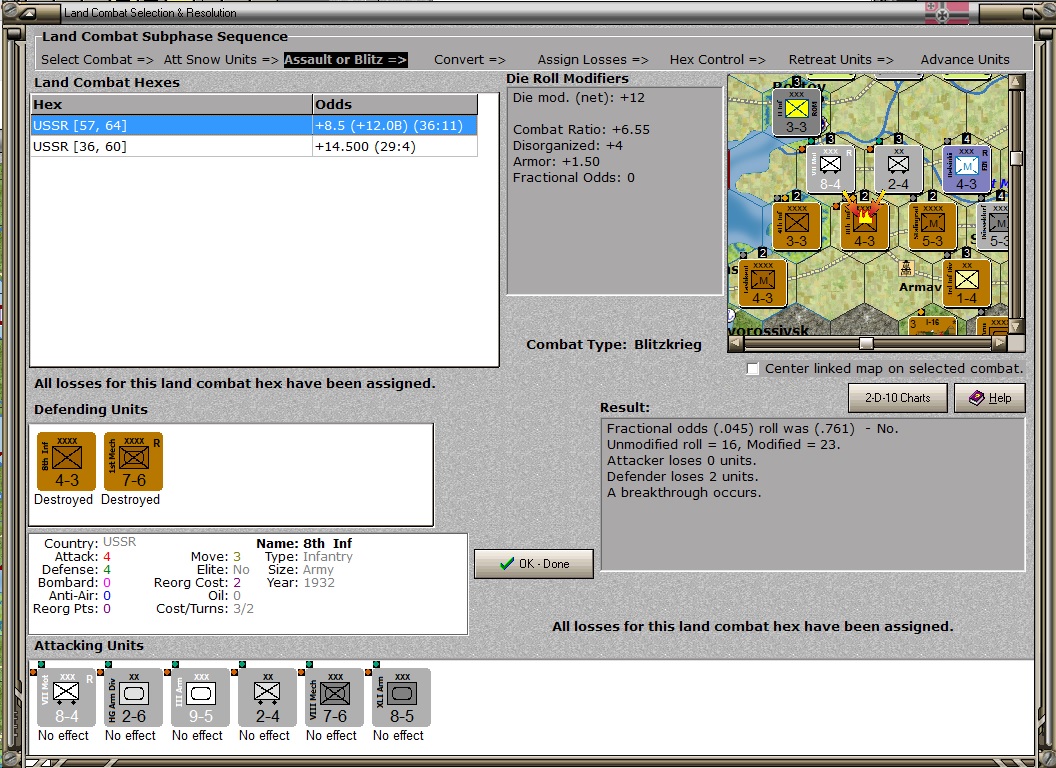Image resolution: width=1056 pixels, height=768 pixels.
Task: Select the HG Arm Div 2-6 attacker
Action: [133, 697]
